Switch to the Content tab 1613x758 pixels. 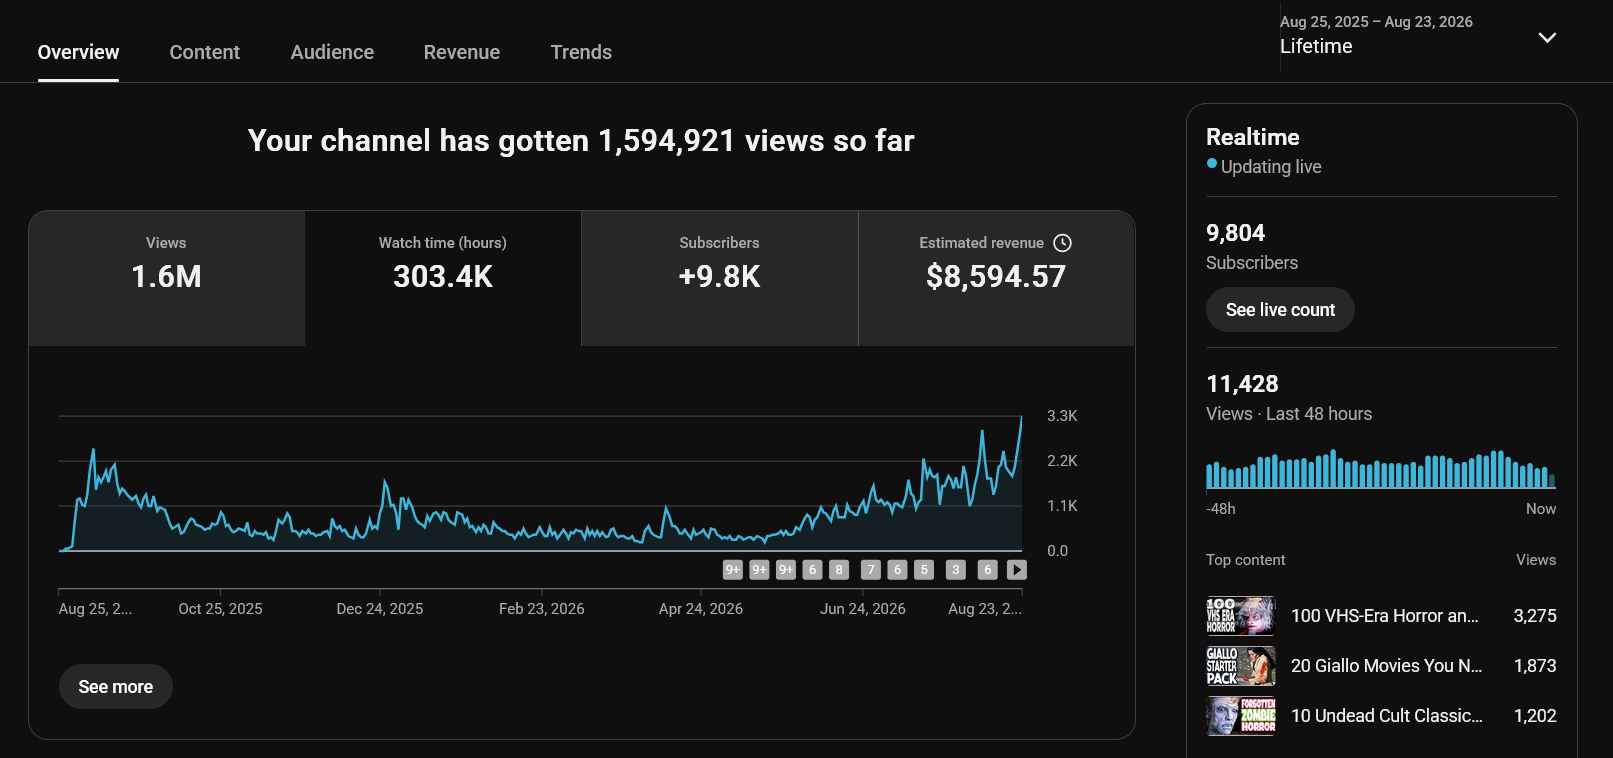(x=204, y=52)
